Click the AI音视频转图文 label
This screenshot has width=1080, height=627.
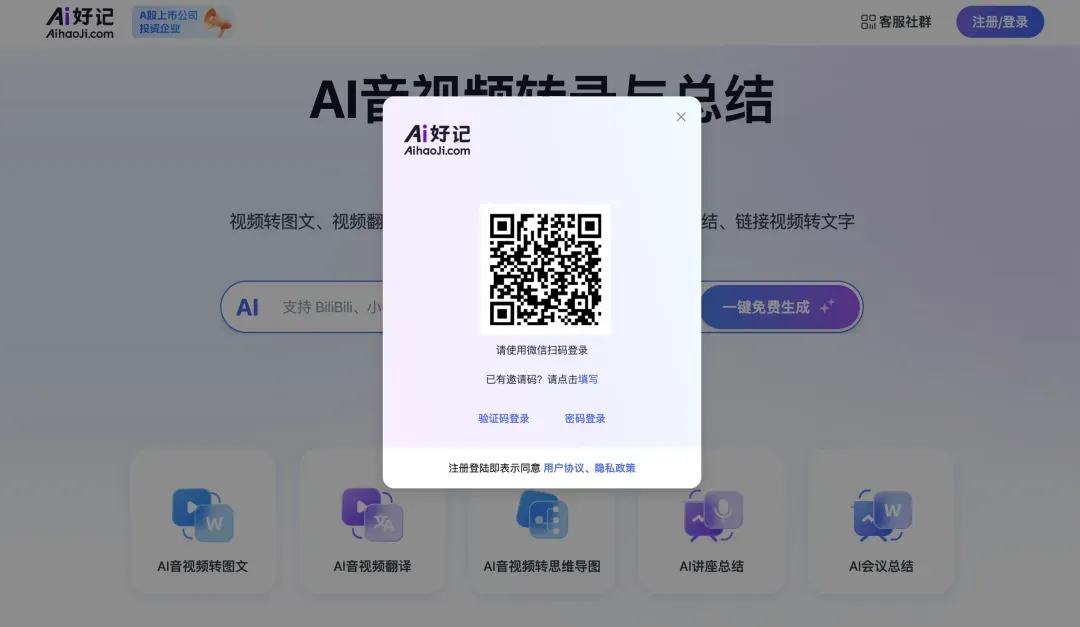coord(202,566)
